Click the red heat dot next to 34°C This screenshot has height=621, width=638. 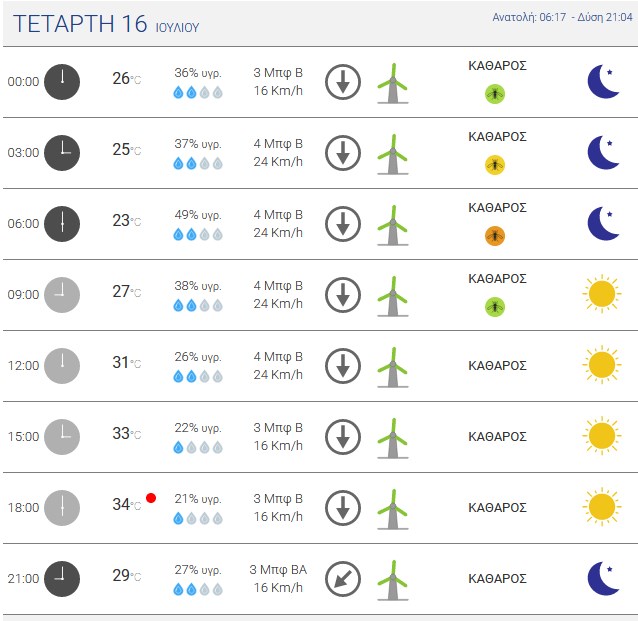point(151,498)
